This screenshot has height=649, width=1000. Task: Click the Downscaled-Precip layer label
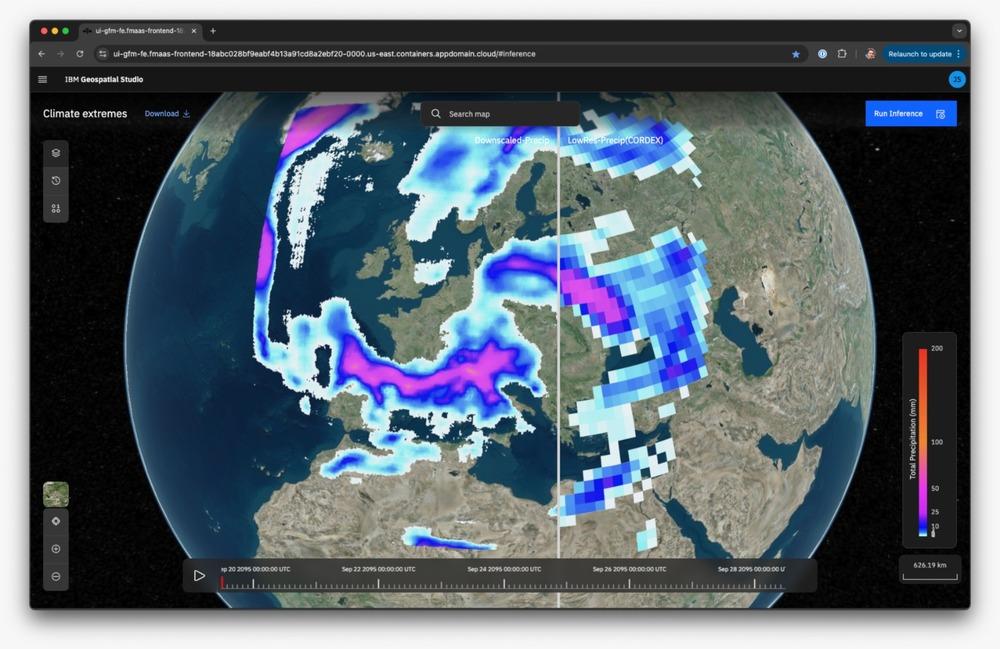(511, 140)
